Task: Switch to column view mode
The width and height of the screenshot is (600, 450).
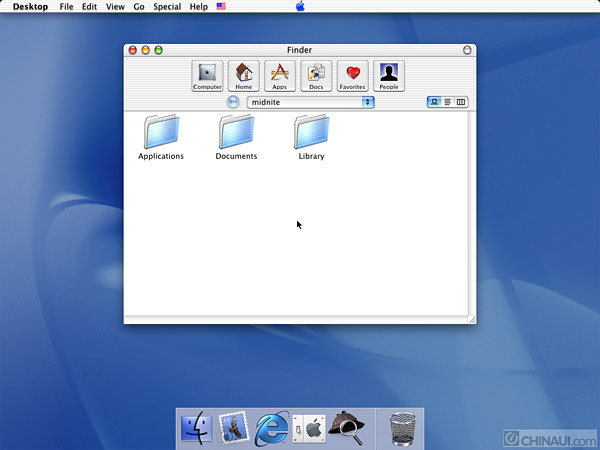Action: [x=461, y=102]
